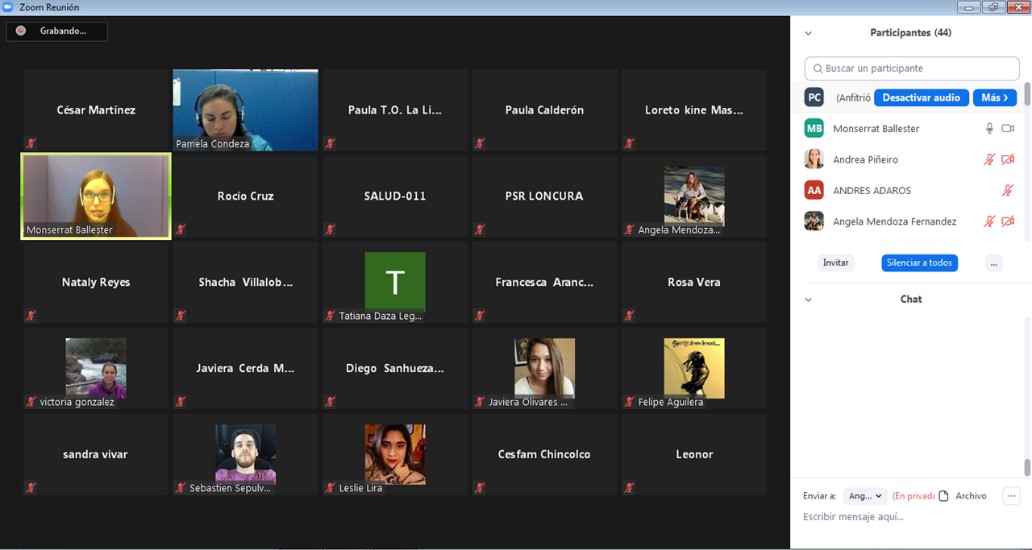Click the Archivo file icon in chat
Image resolution: width=1032 pixels, height=550 pixels.
tap(943, 496)
